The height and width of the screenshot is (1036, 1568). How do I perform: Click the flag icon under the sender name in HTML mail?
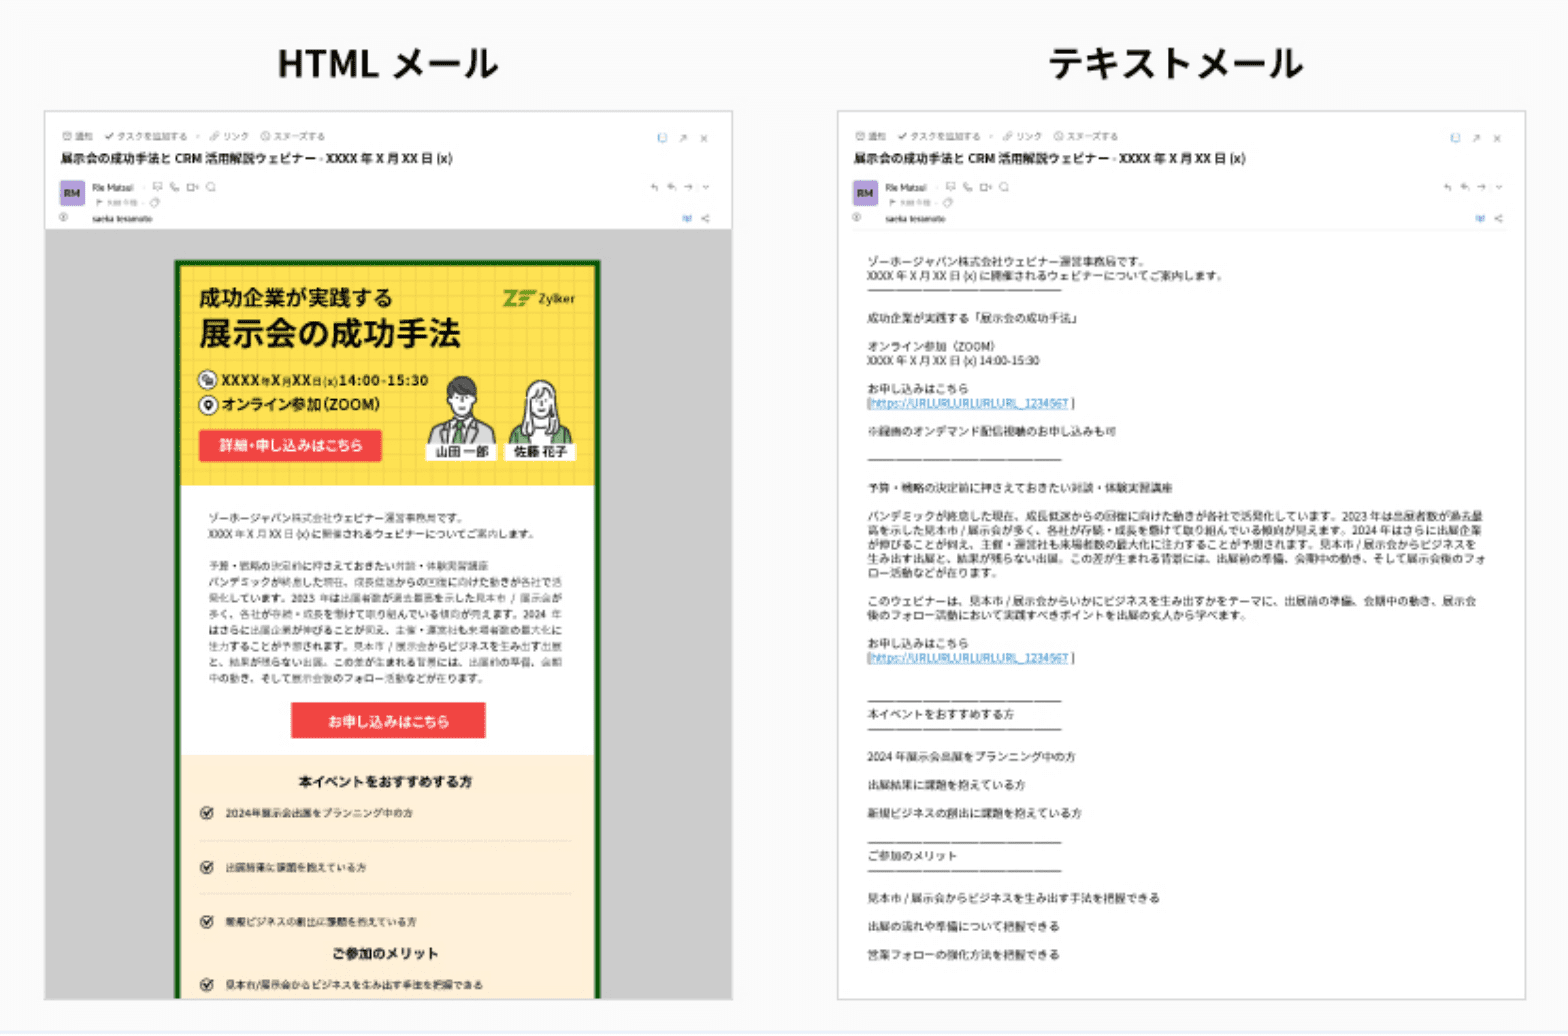99,202
